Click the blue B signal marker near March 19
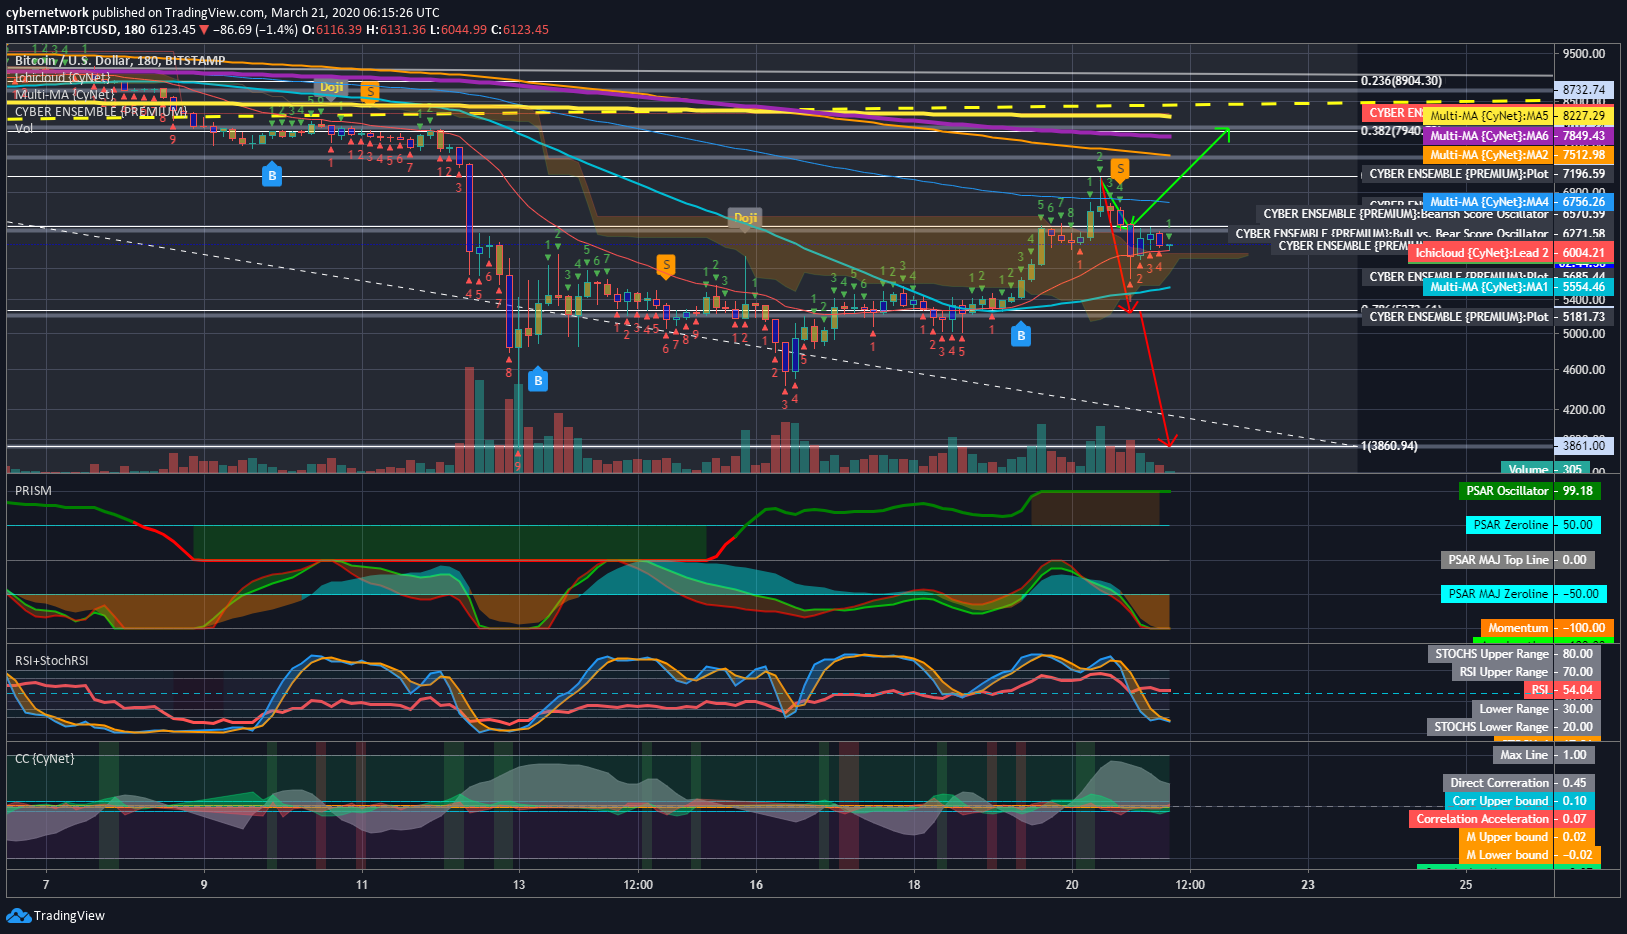Image resolution: width=1627 pixels, height=934 pixels. 1020,336
